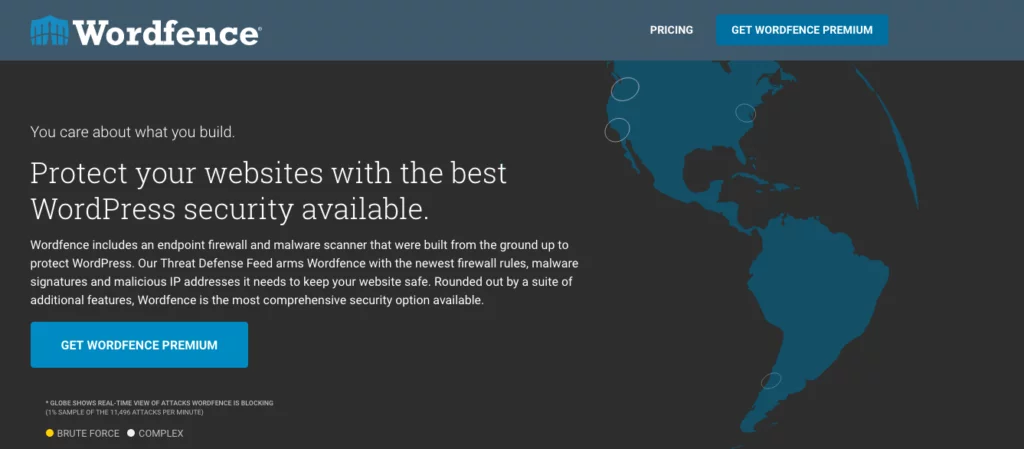Click the yellow Brute Force legend dot
Viewport: 1024px width, 449px height.
click(50, 433)
